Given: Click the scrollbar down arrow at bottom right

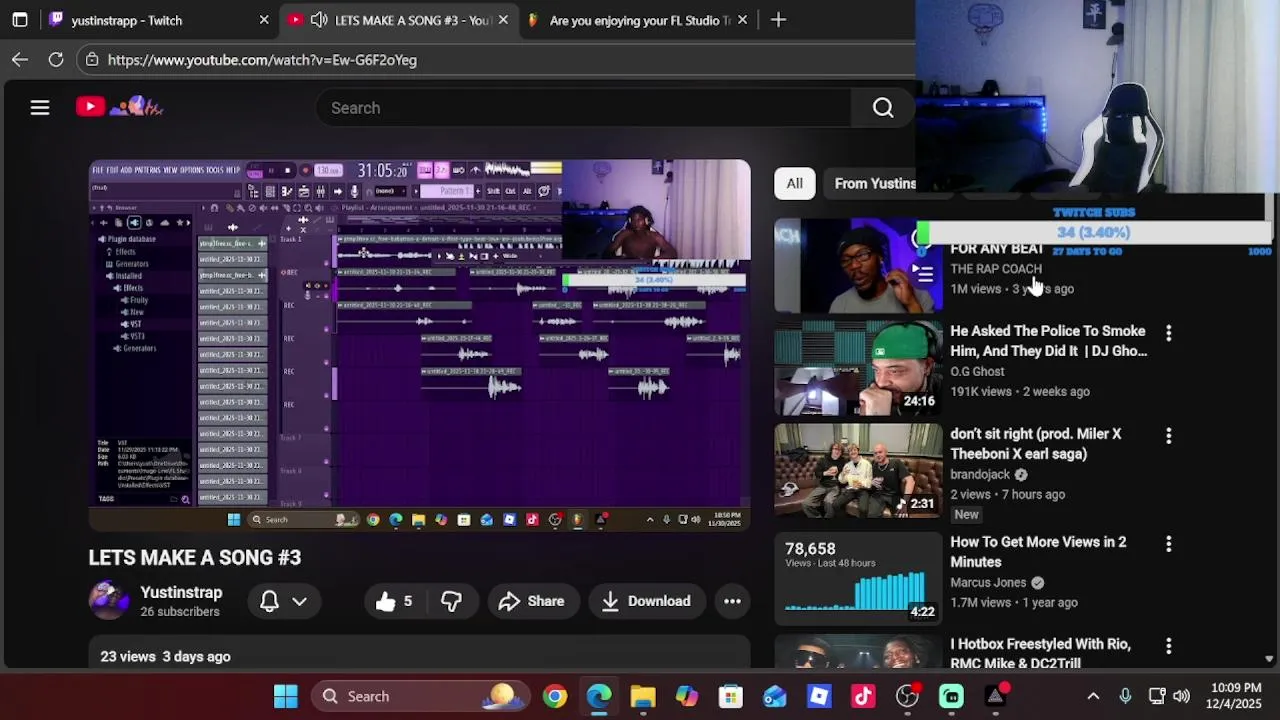Looking at the screenshot, I should (x=1270, y=659).
